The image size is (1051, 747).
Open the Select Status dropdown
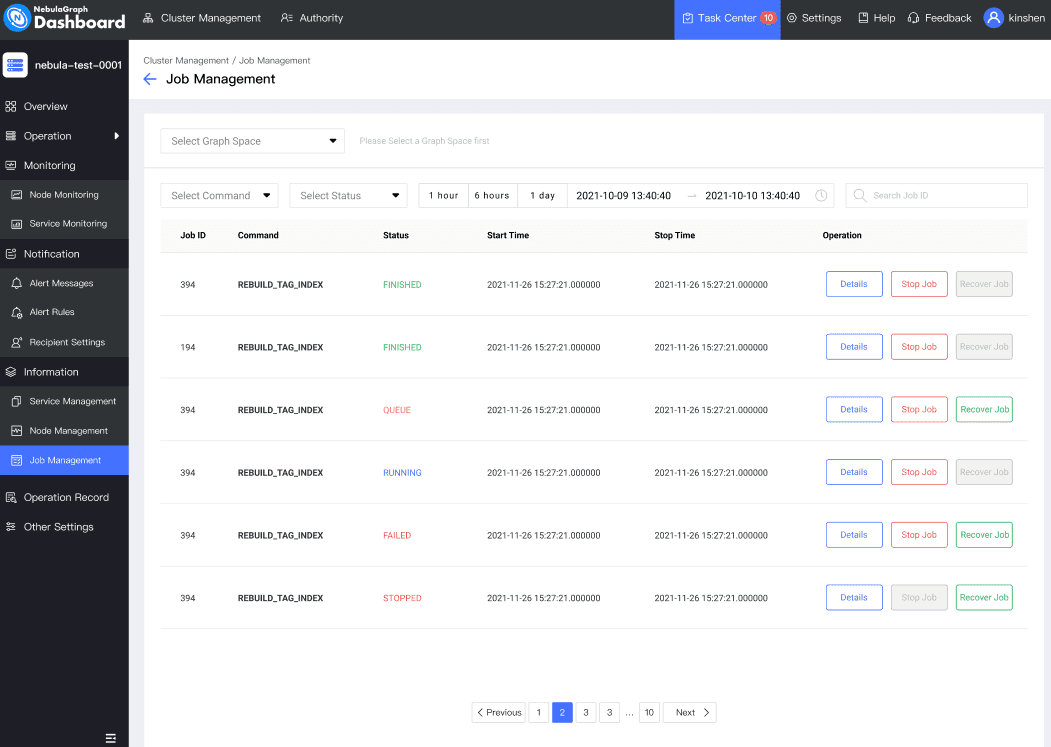coord(349,196)
